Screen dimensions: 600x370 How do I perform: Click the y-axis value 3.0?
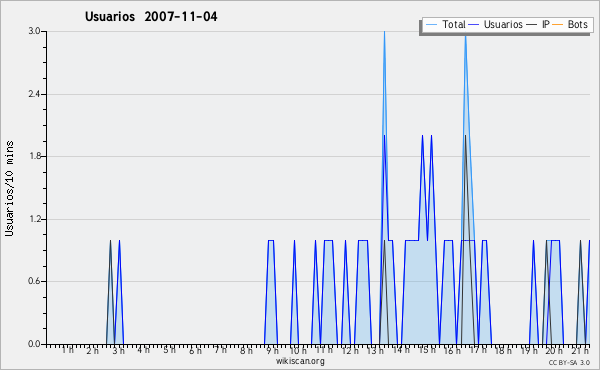coord(34,31)
